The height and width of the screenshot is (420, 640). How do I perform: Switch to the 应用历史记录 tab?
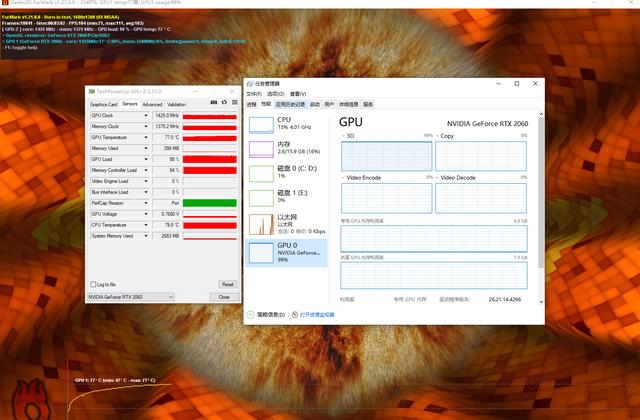(290, 104)
